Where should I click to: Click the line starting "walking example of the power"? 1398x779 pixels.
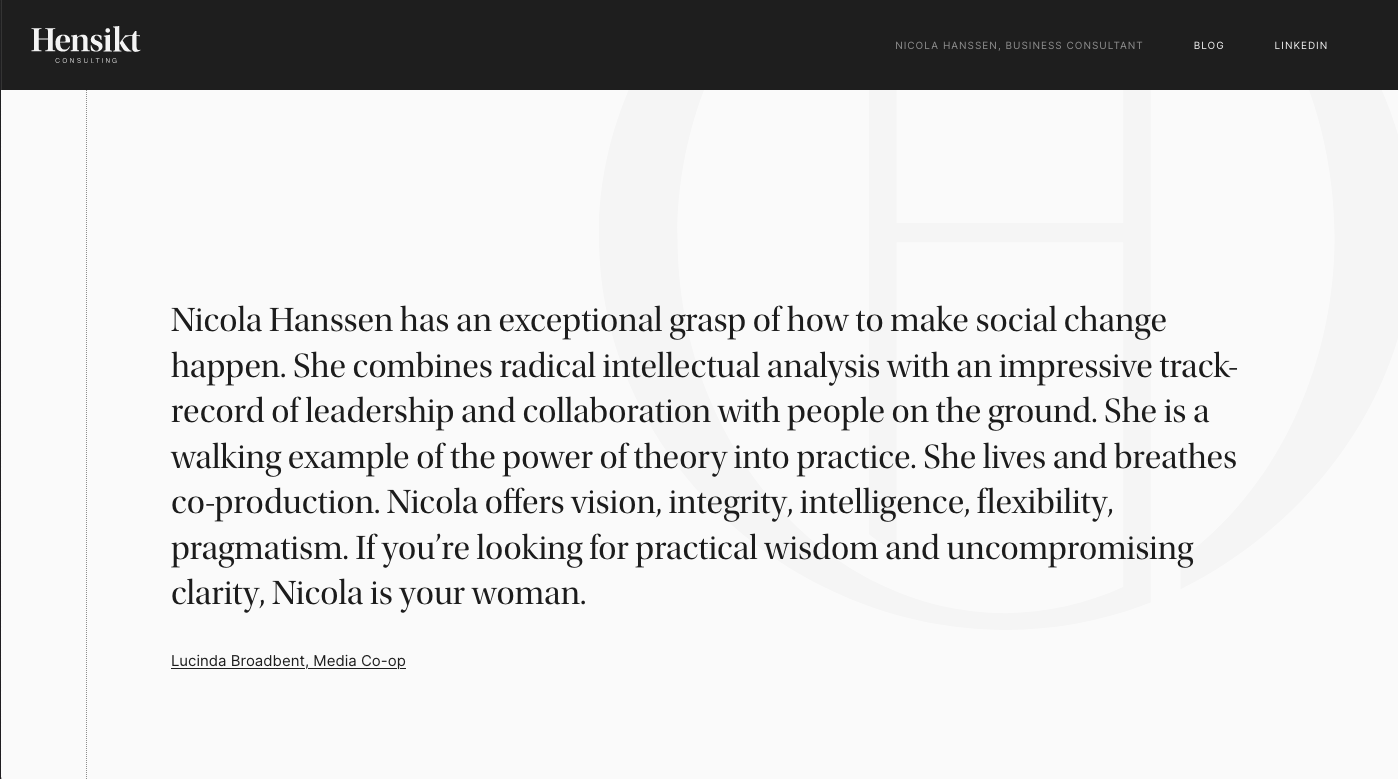tap(703, 458)
